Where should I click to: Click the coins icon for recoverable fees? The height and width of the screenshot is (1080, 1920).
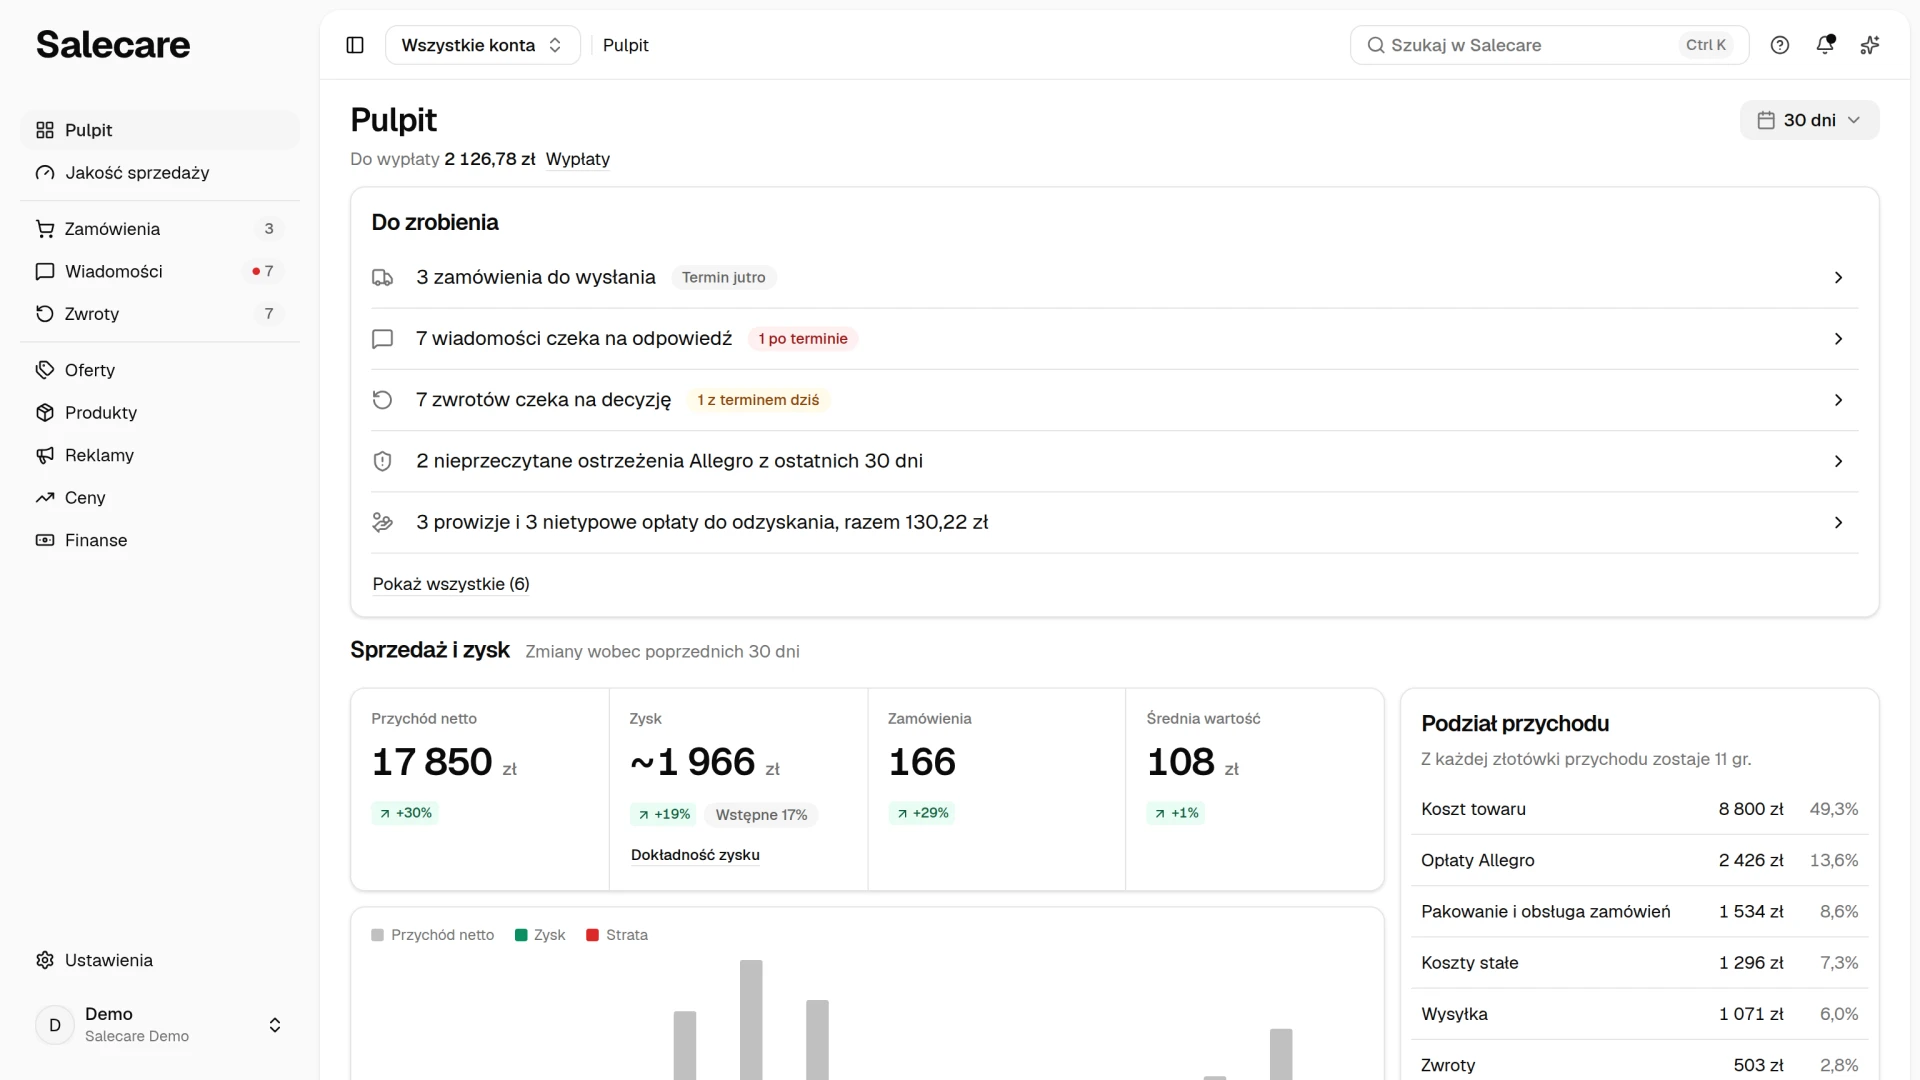point(382,522)
